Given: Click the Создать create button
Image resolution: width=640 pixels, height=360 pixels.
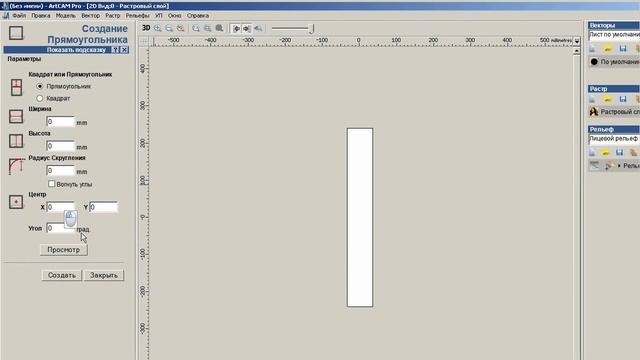Looking at the screenshot, I should click(62, 276).
